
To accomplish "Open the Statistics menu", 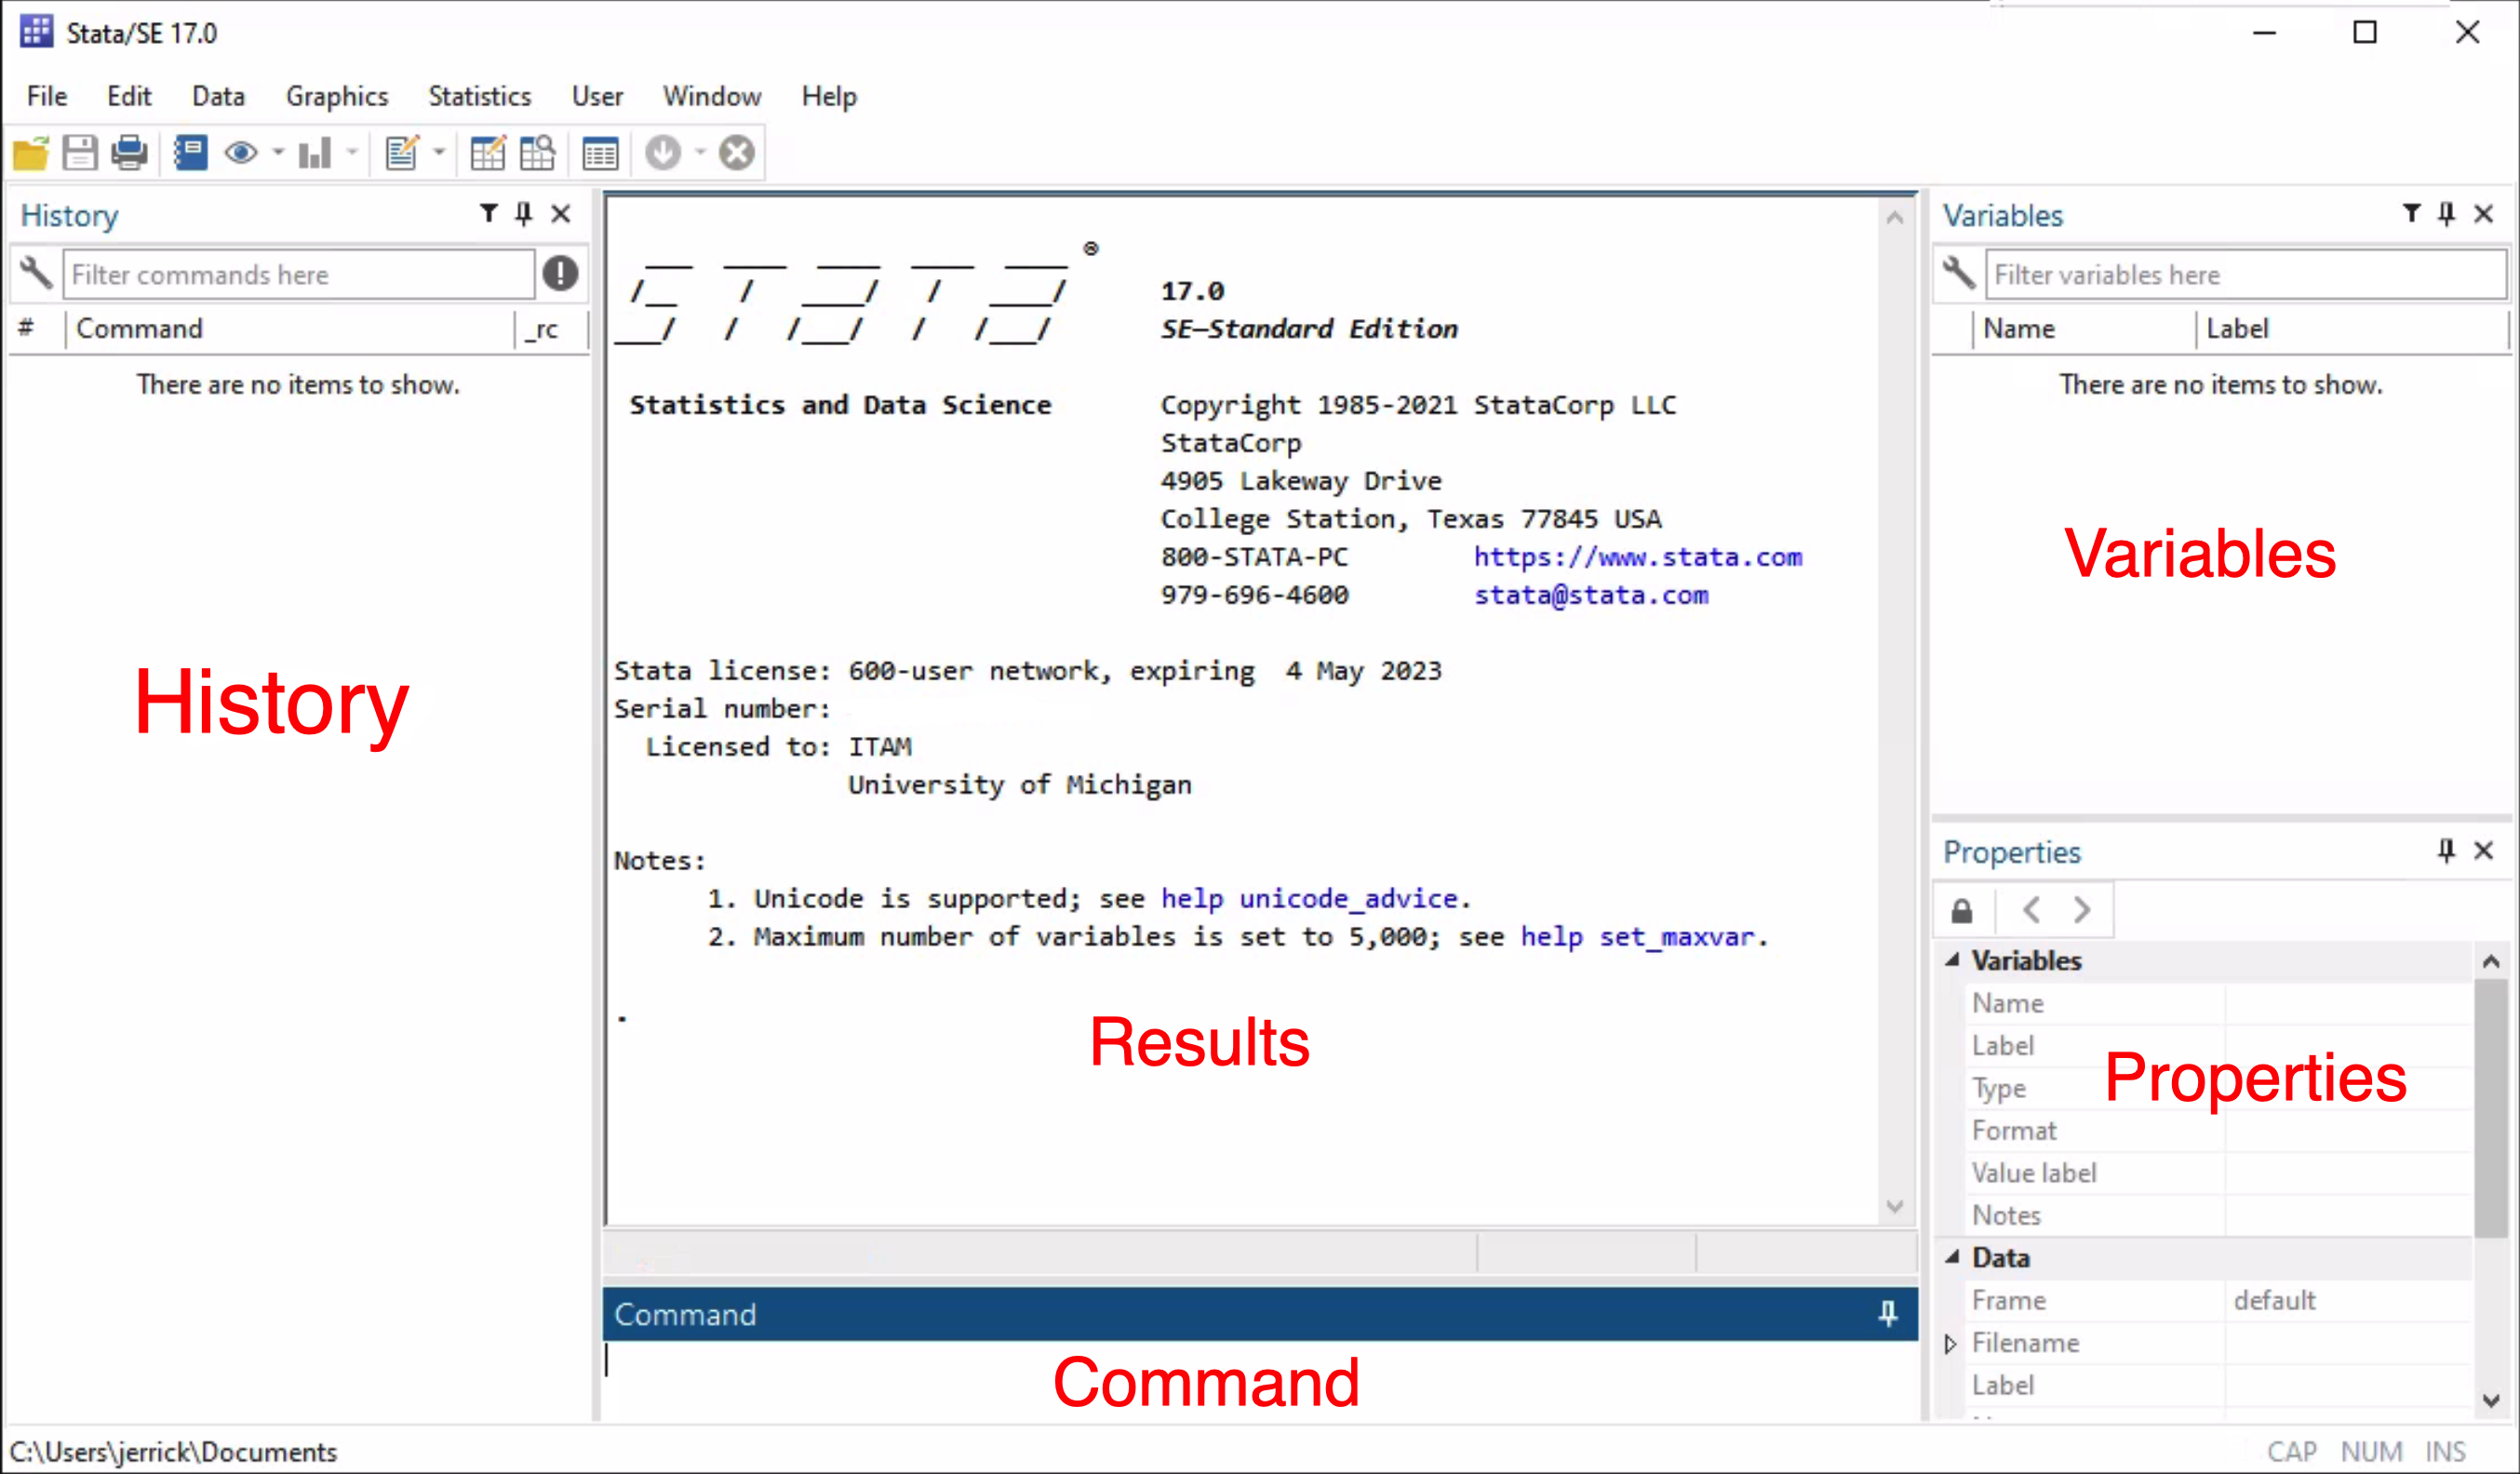I will tap(479, 95).
